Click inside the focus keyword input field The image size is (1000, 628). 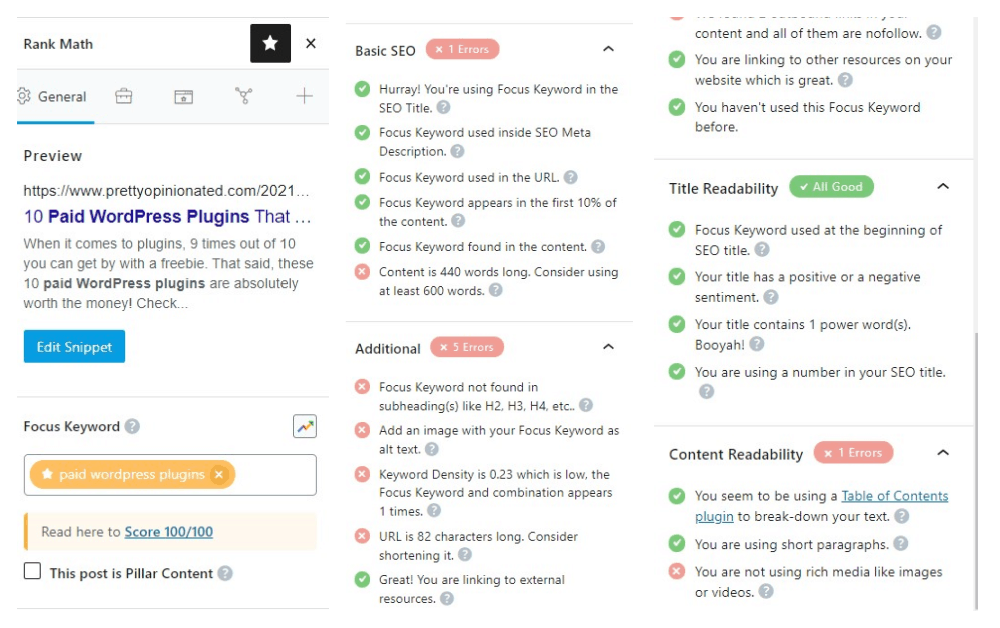274,475
